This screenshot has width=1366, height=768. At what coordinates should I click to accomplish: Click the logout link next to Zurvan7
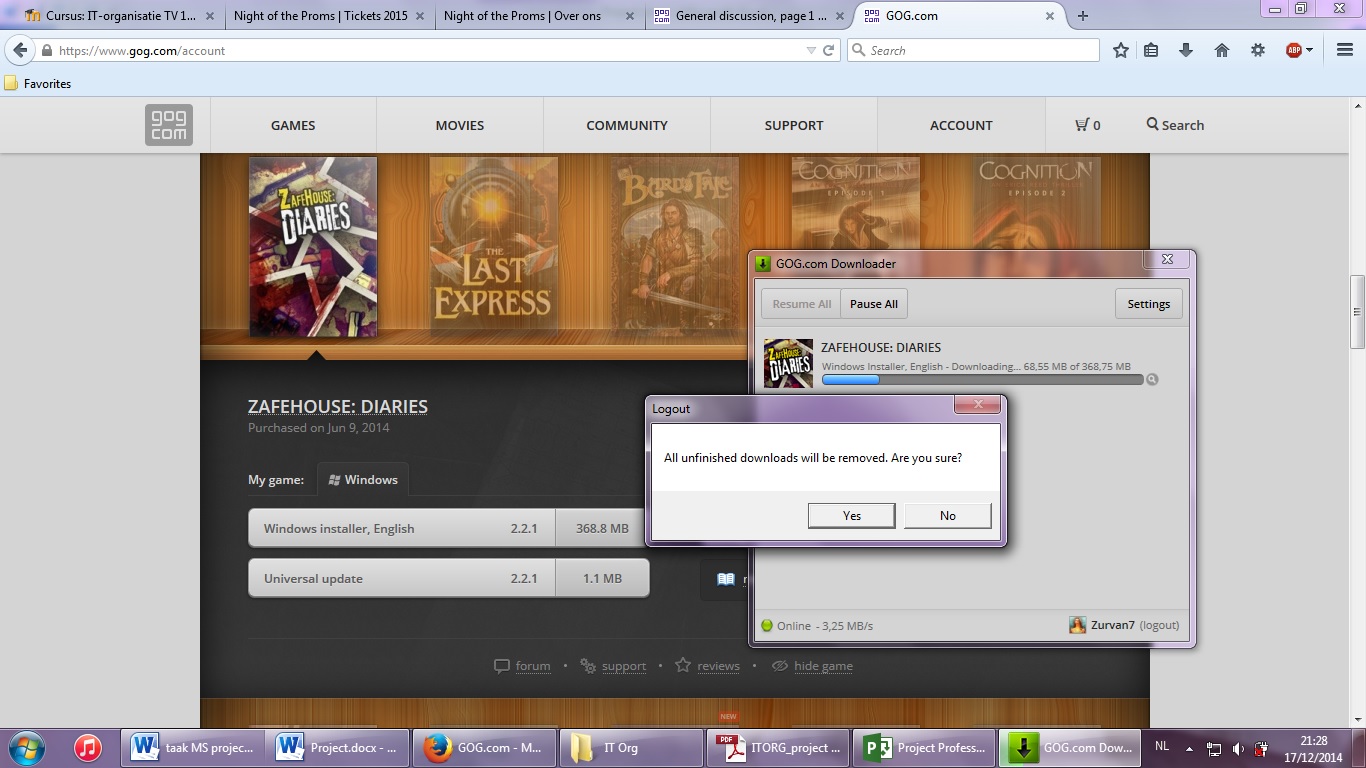point(1159,625)
